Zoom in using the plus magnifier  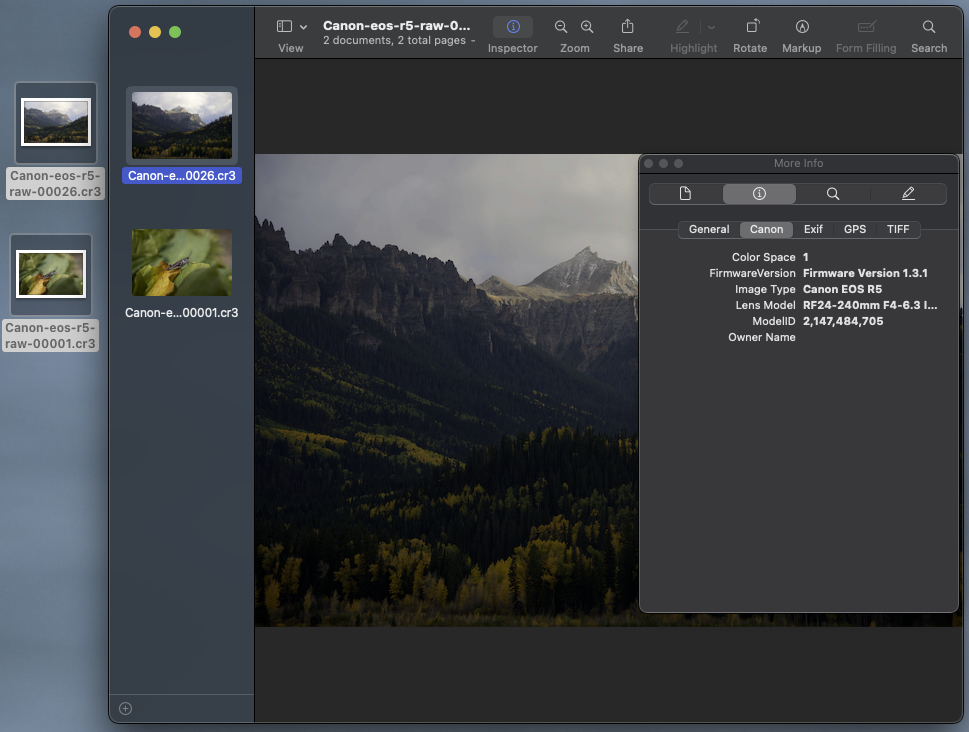587,27
